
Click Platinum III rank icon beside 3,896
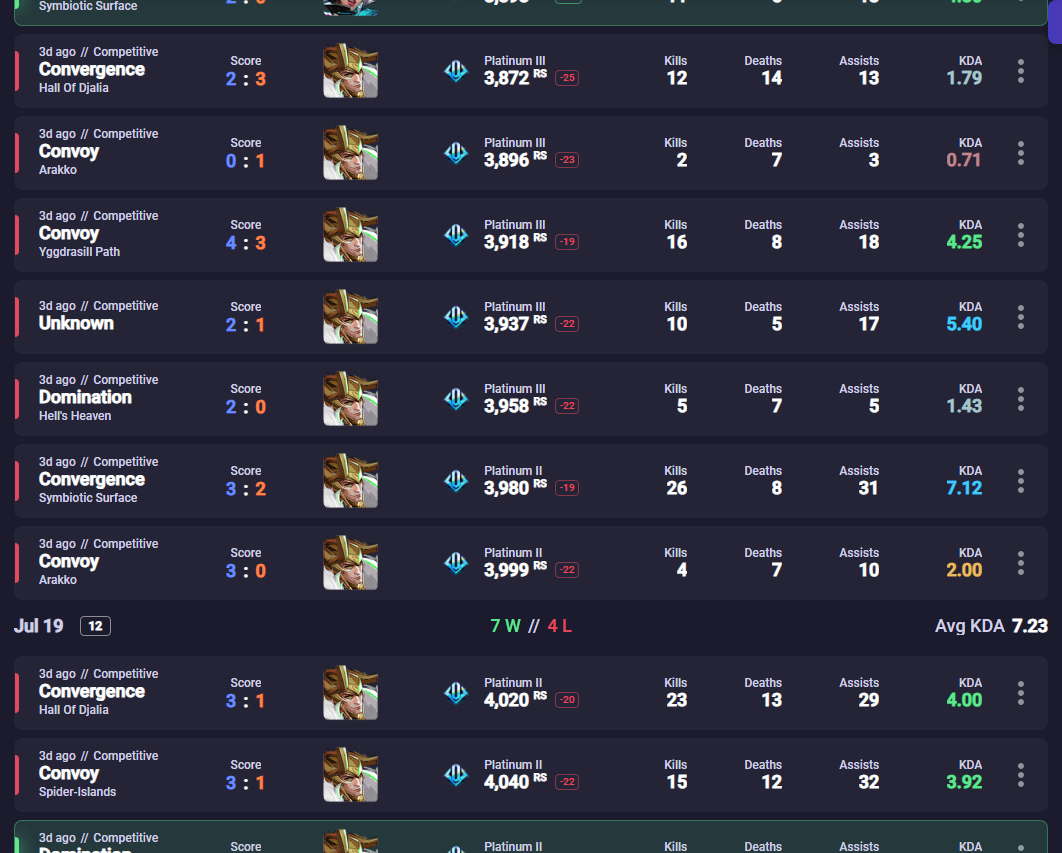click(456, 153)
